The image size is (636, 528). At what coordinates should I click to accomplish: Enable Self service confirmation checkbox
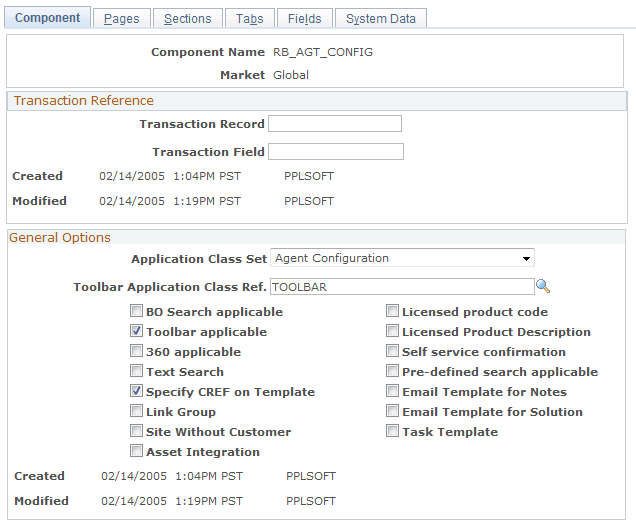[392, 351]
